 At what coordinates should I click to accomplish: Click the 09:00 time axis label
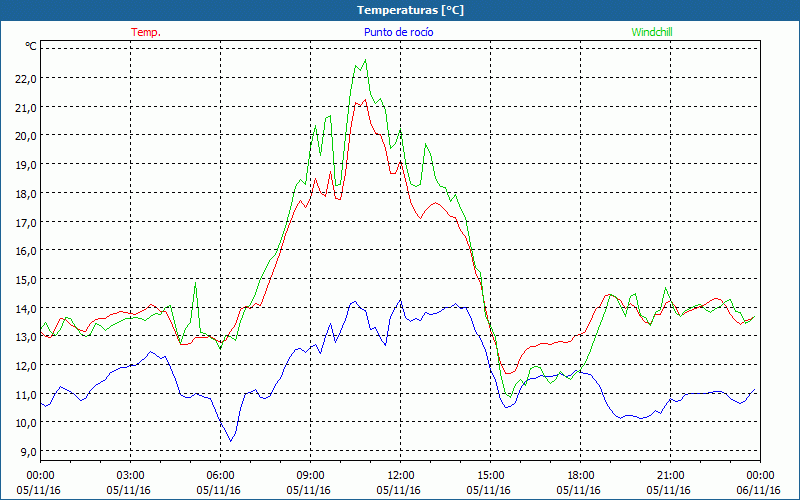[310, 476]
